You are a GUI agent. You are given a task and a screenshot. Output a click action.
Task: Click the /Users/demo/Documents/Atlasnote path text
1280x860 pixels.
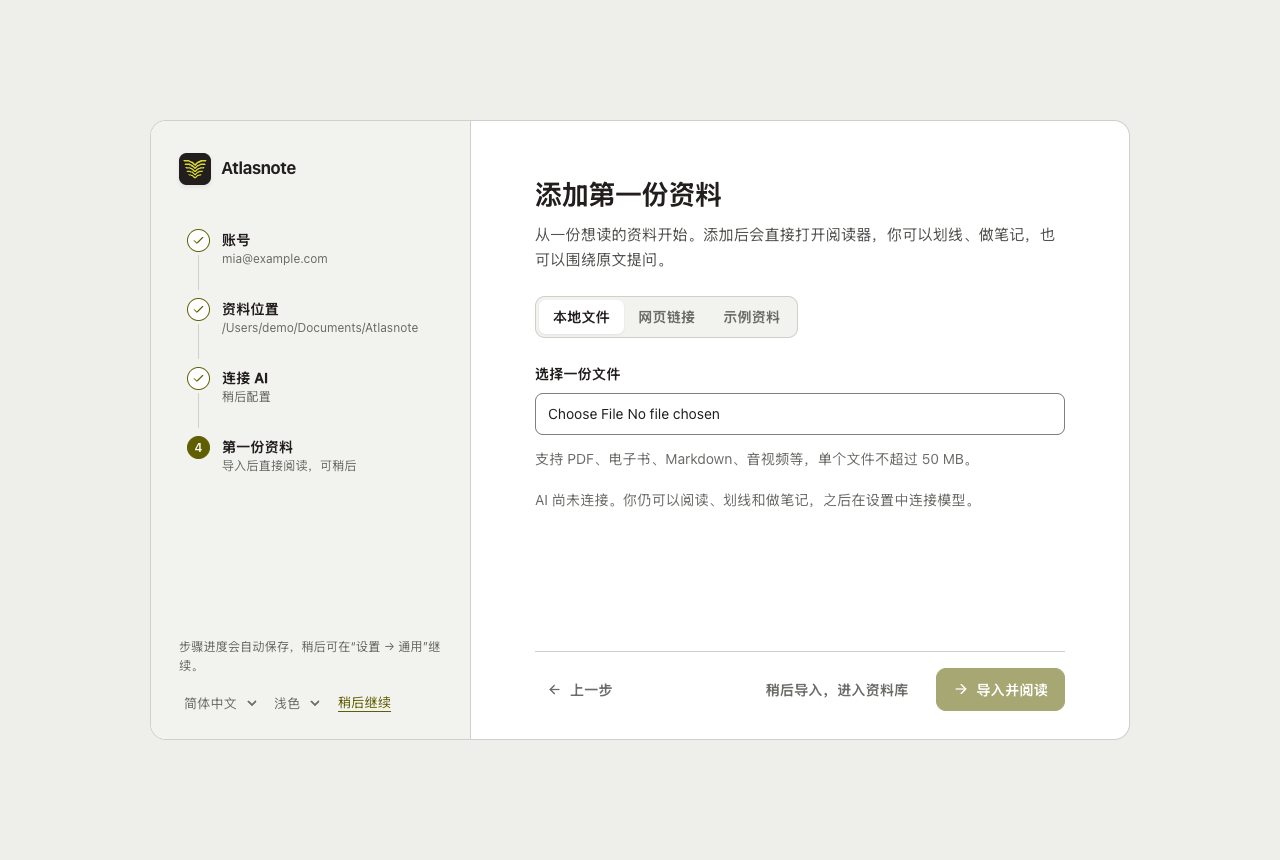(x=320, y=328)
